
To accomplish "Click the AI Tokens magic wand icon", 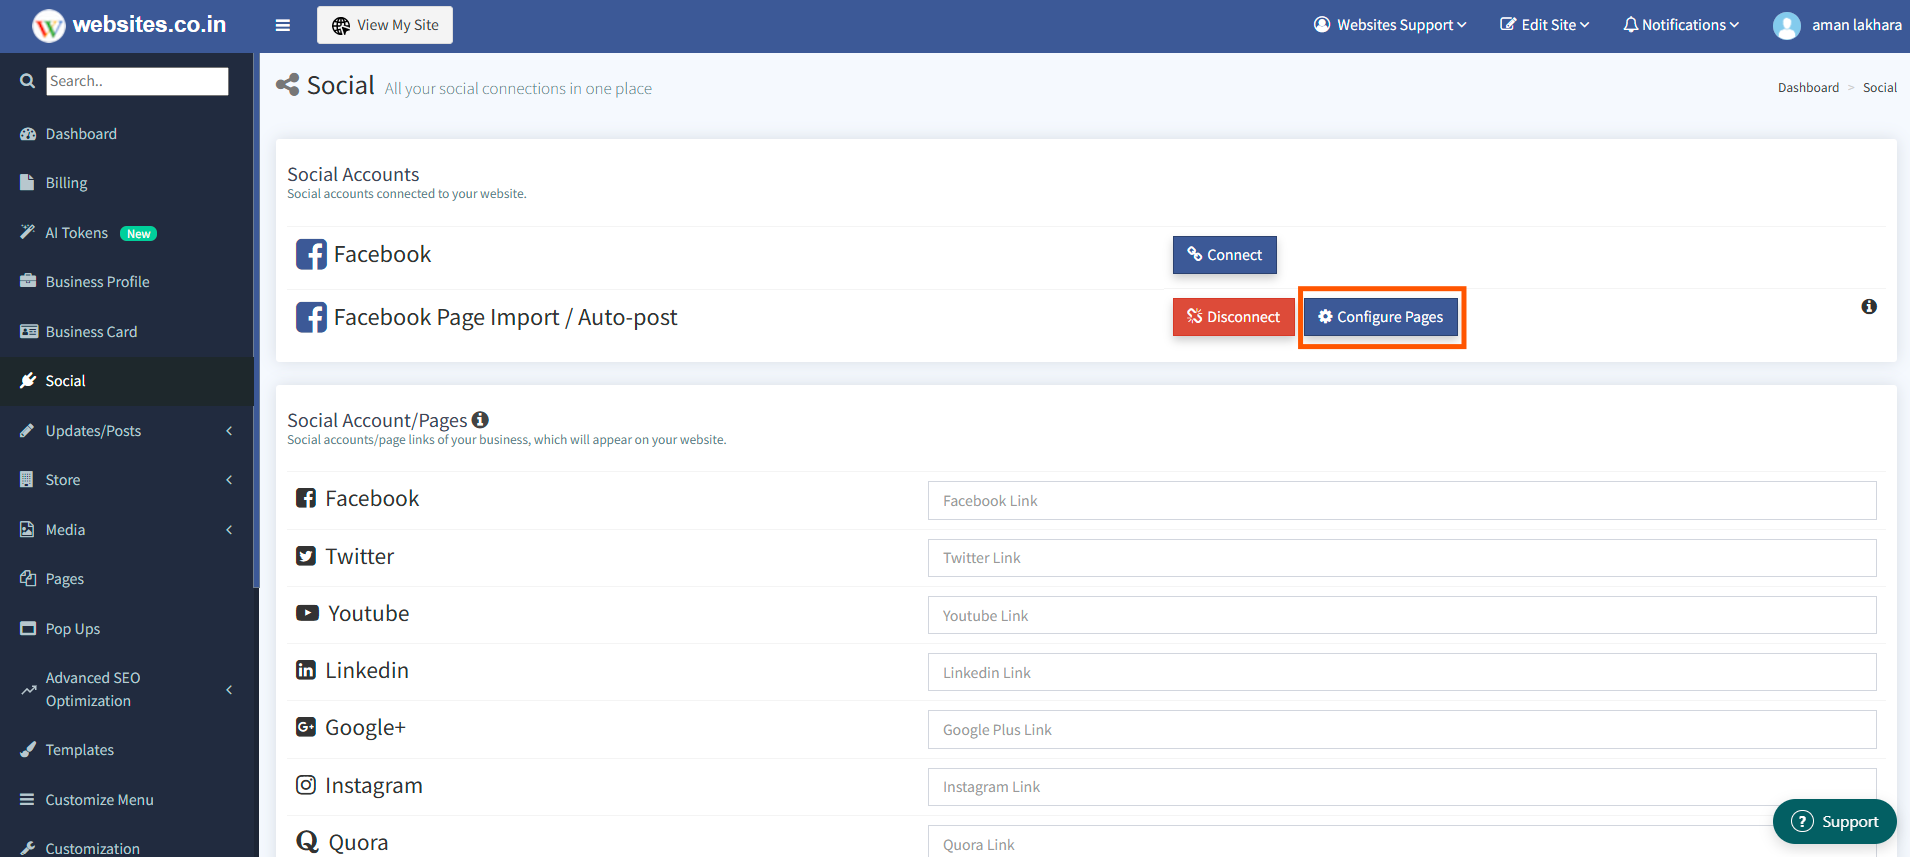I will [x=28, y=232].
